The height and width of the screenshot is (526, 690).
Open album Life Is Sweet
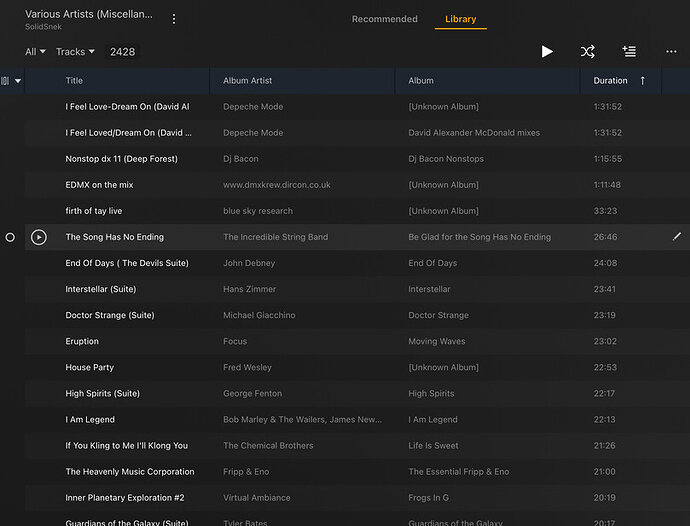[433, 445]
